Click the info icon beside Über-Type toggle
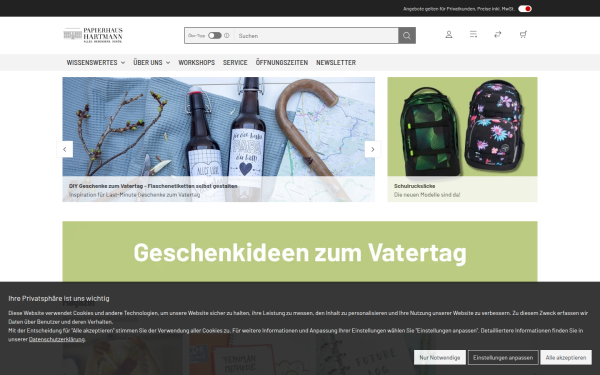Viewport: 600px width, 375px height. [x=227, y=36]
